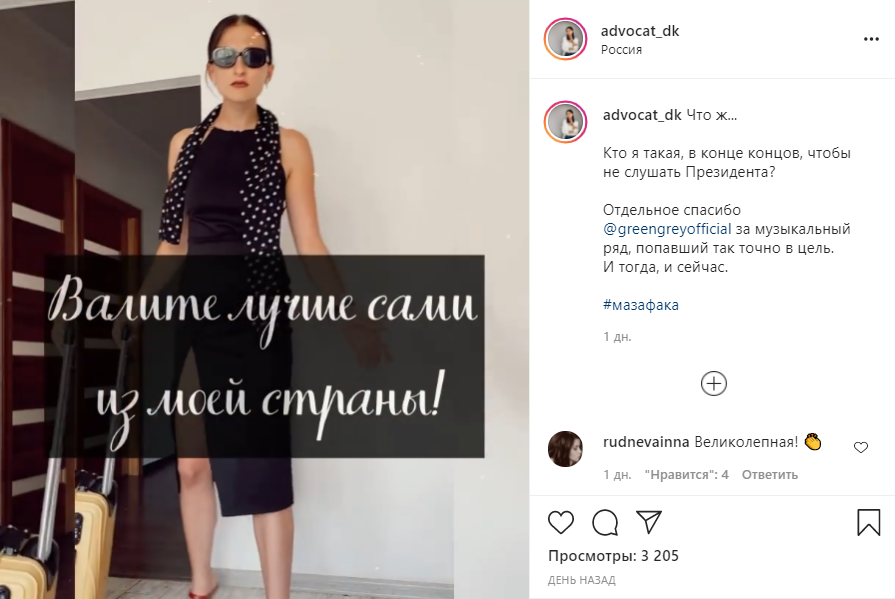This screenshot has width=895, height=599.
Task: Open advocat_dk username in header
Action: [x=639, y=31]
